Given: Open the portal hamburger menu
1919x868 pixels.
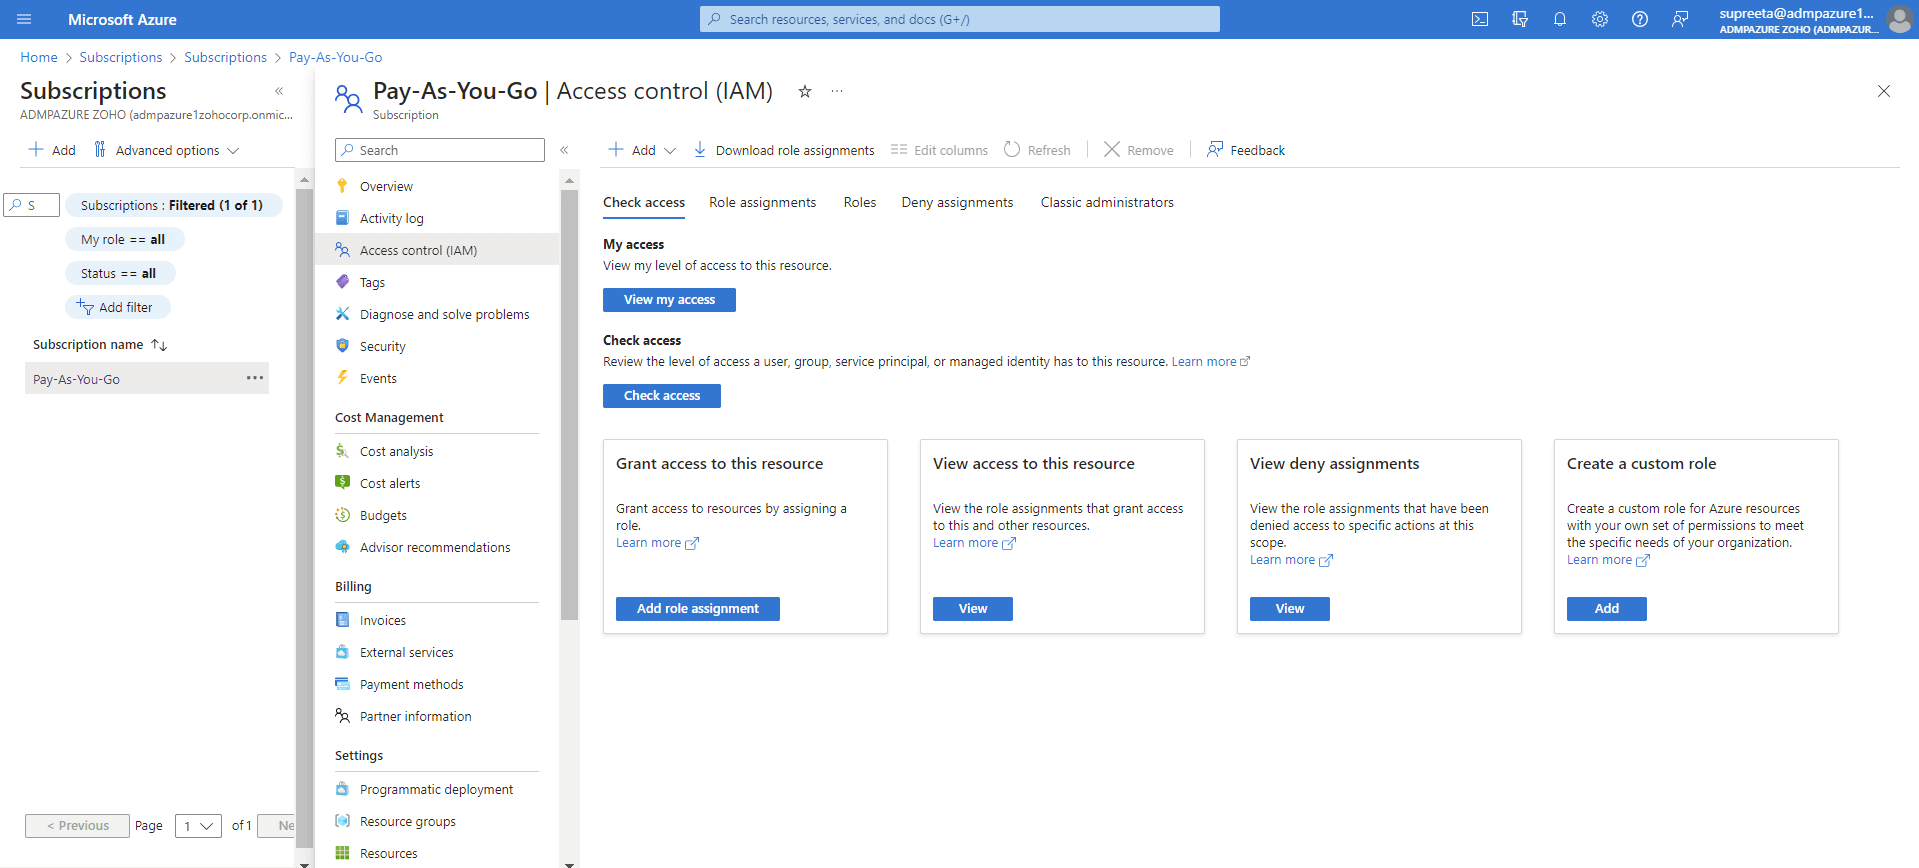Looking at the screenshot, I should pos(24,19).
